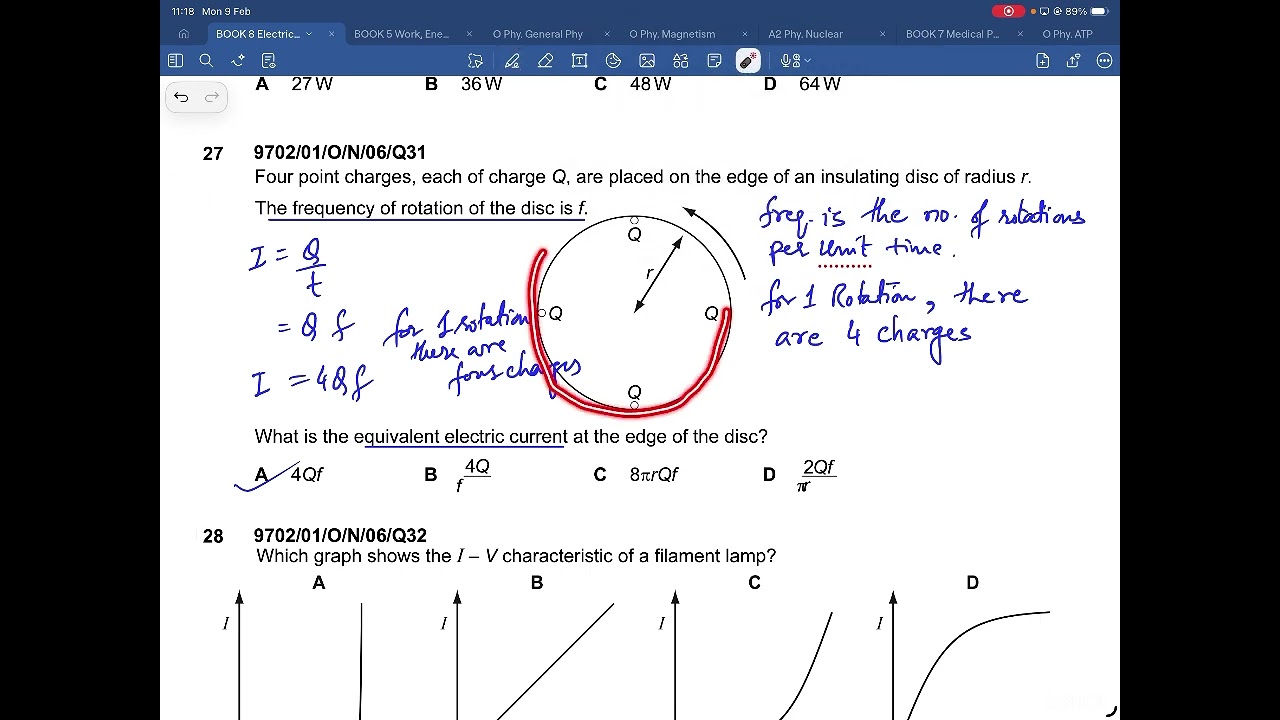Tap the answer 36 W option B
This screenshot has height=720, width=1280.
(x=463, y=84)
